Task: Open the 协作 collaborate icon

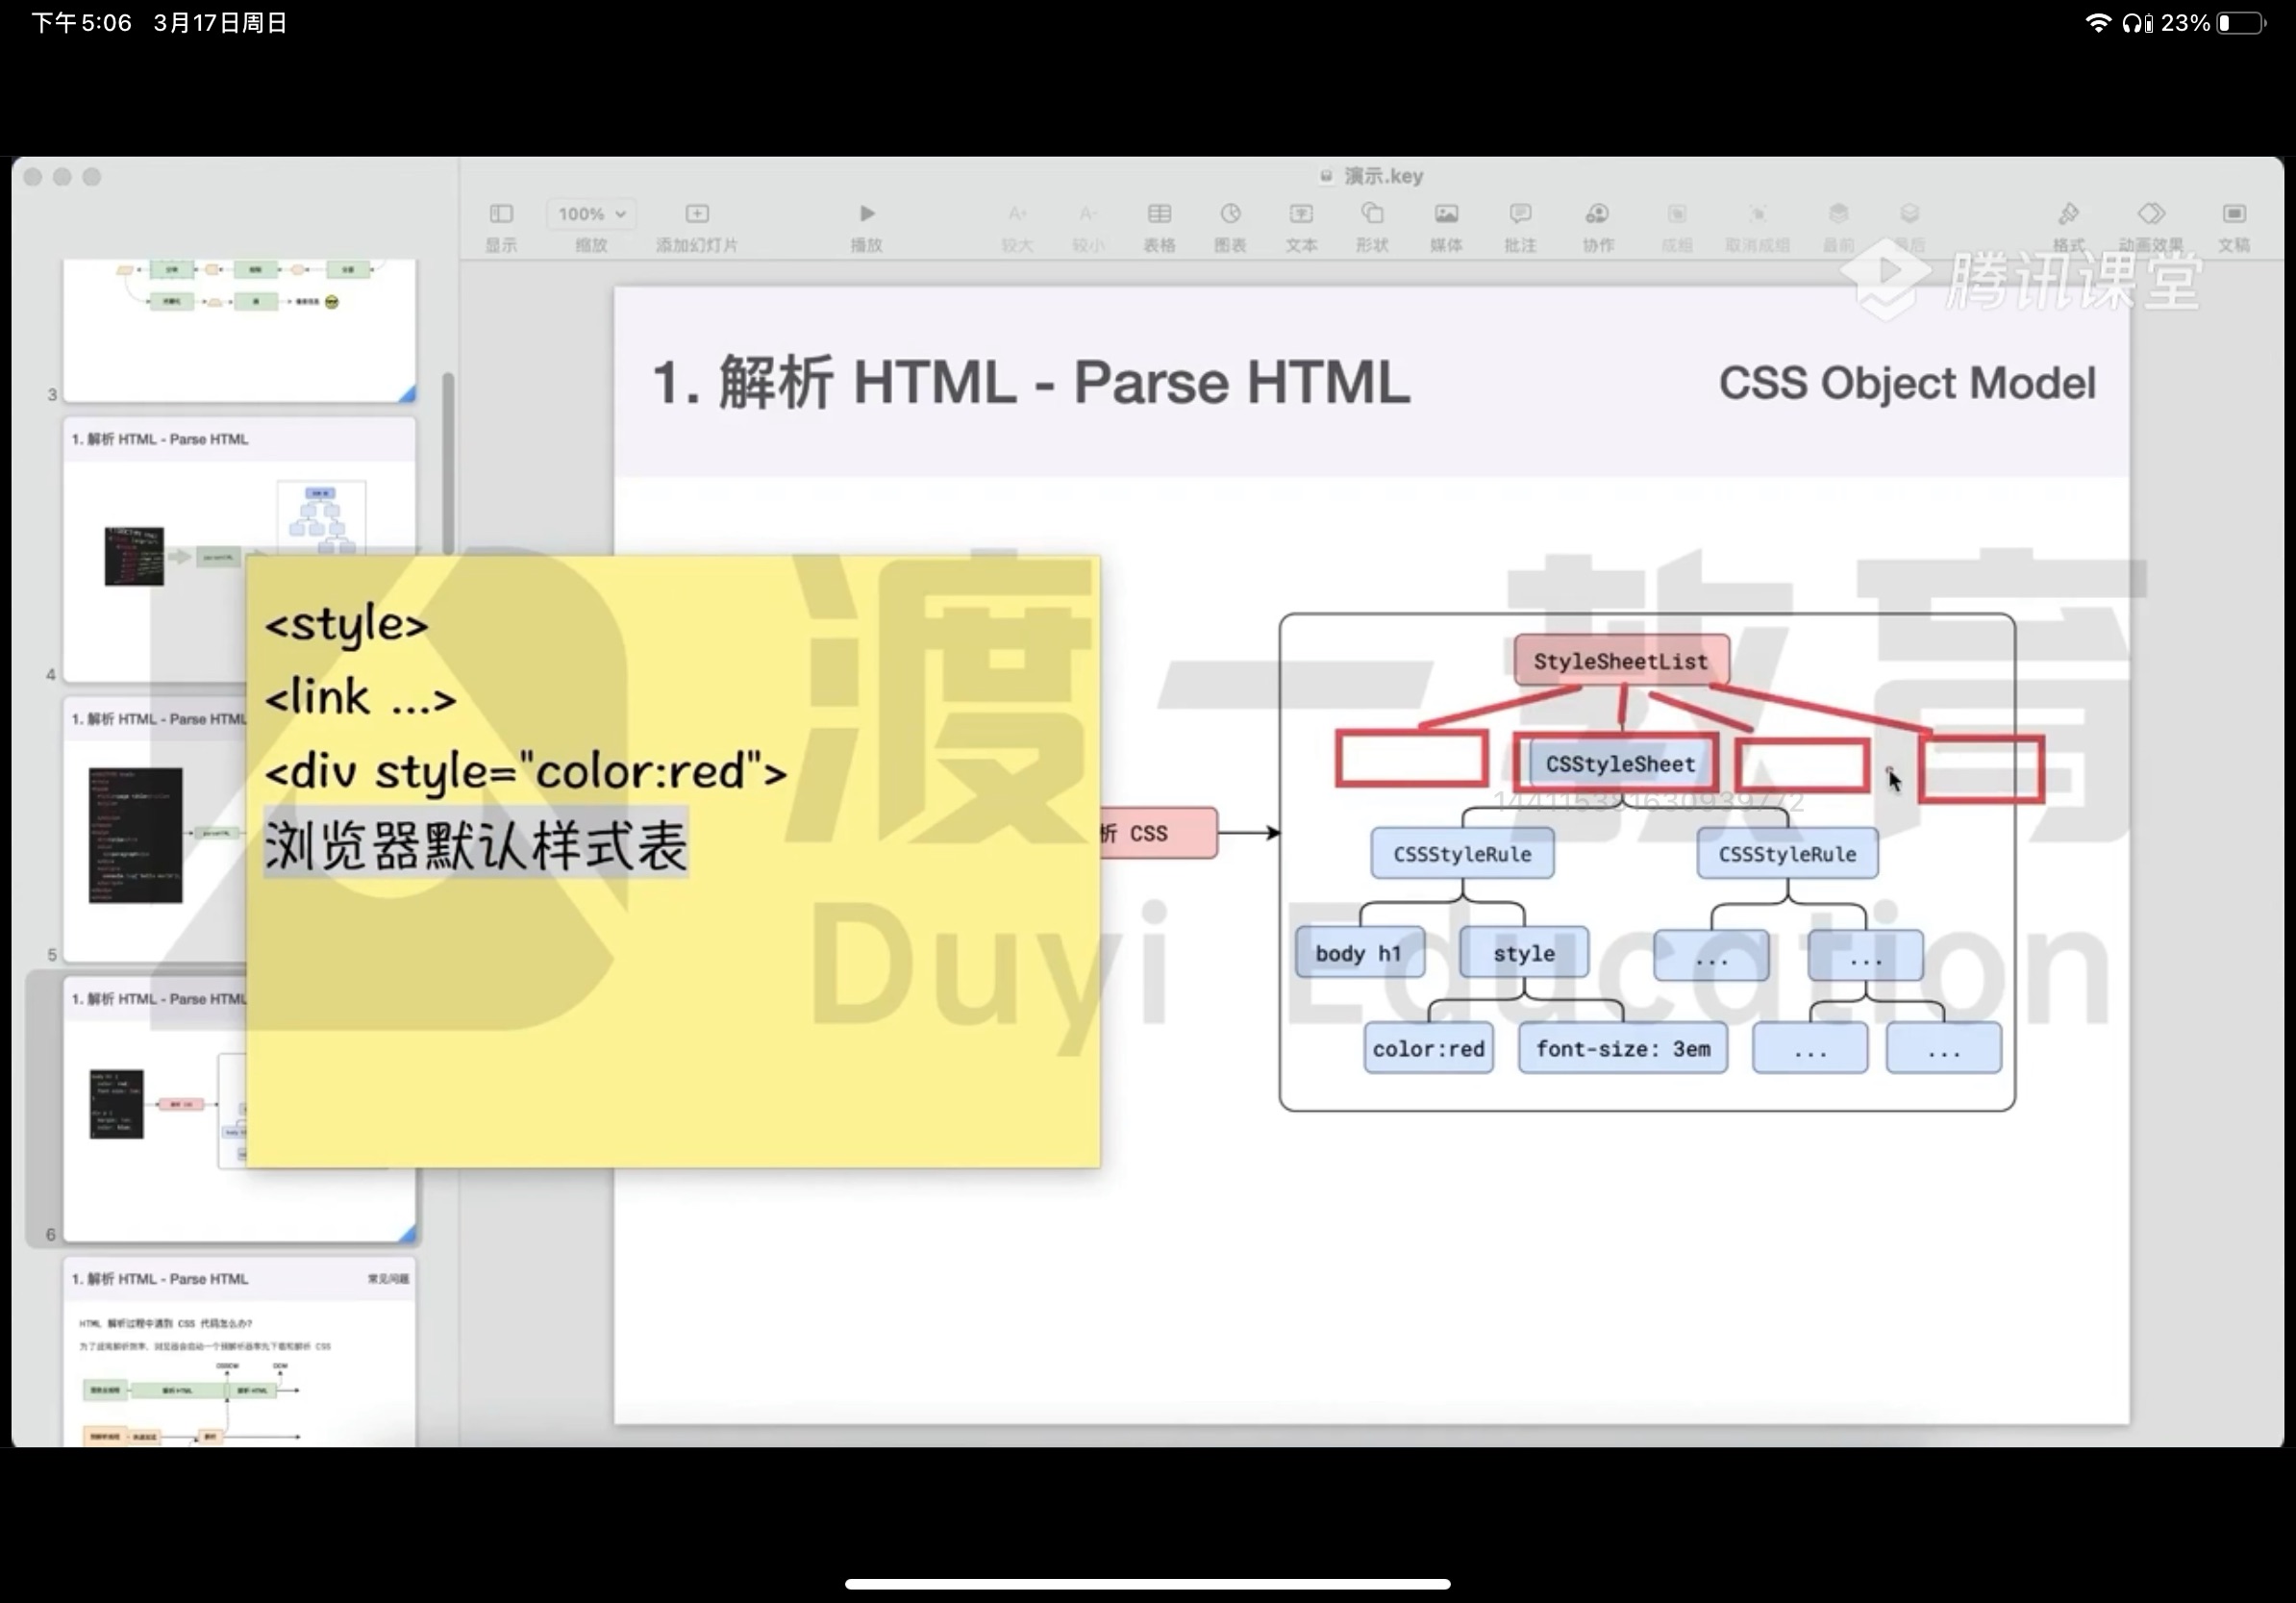Action: (1597, 214)
